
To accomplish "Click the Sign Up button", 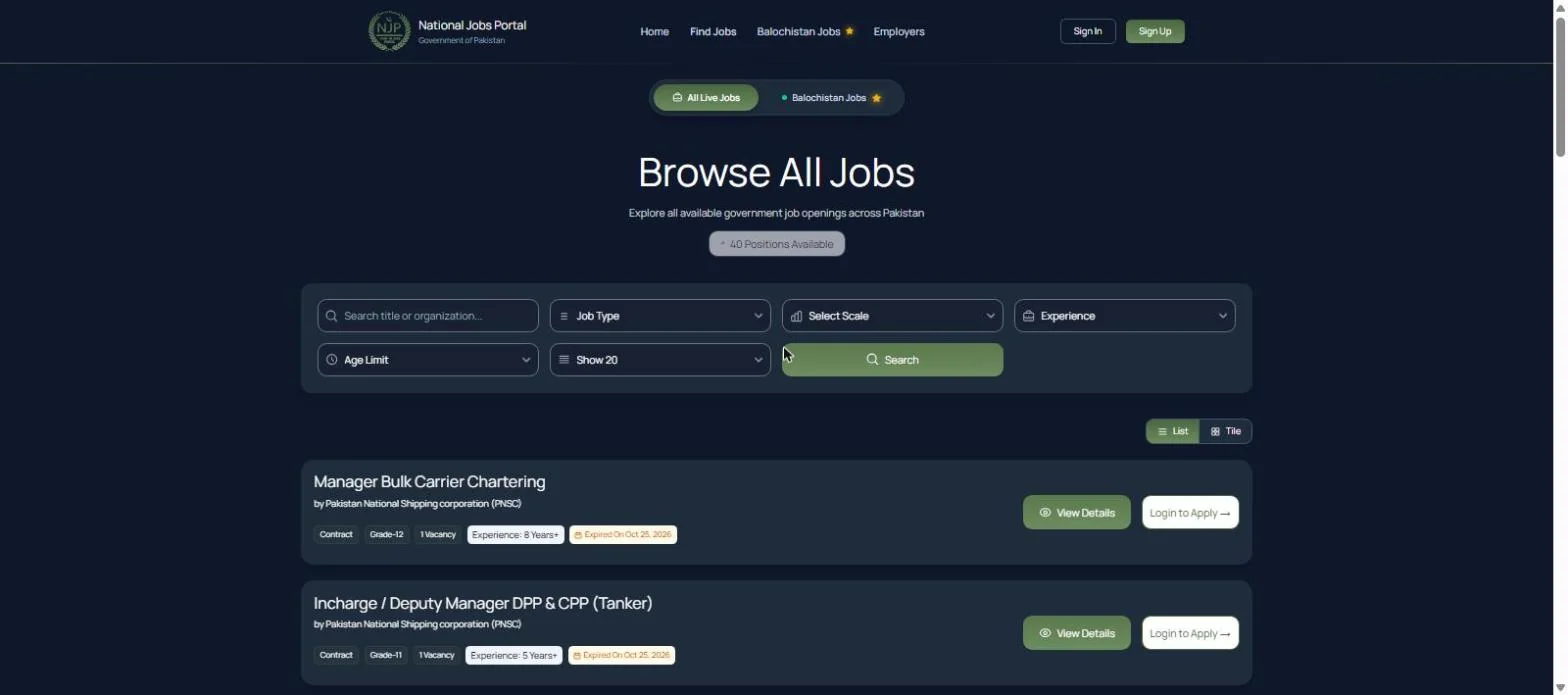I will [x=1155, y=31].
